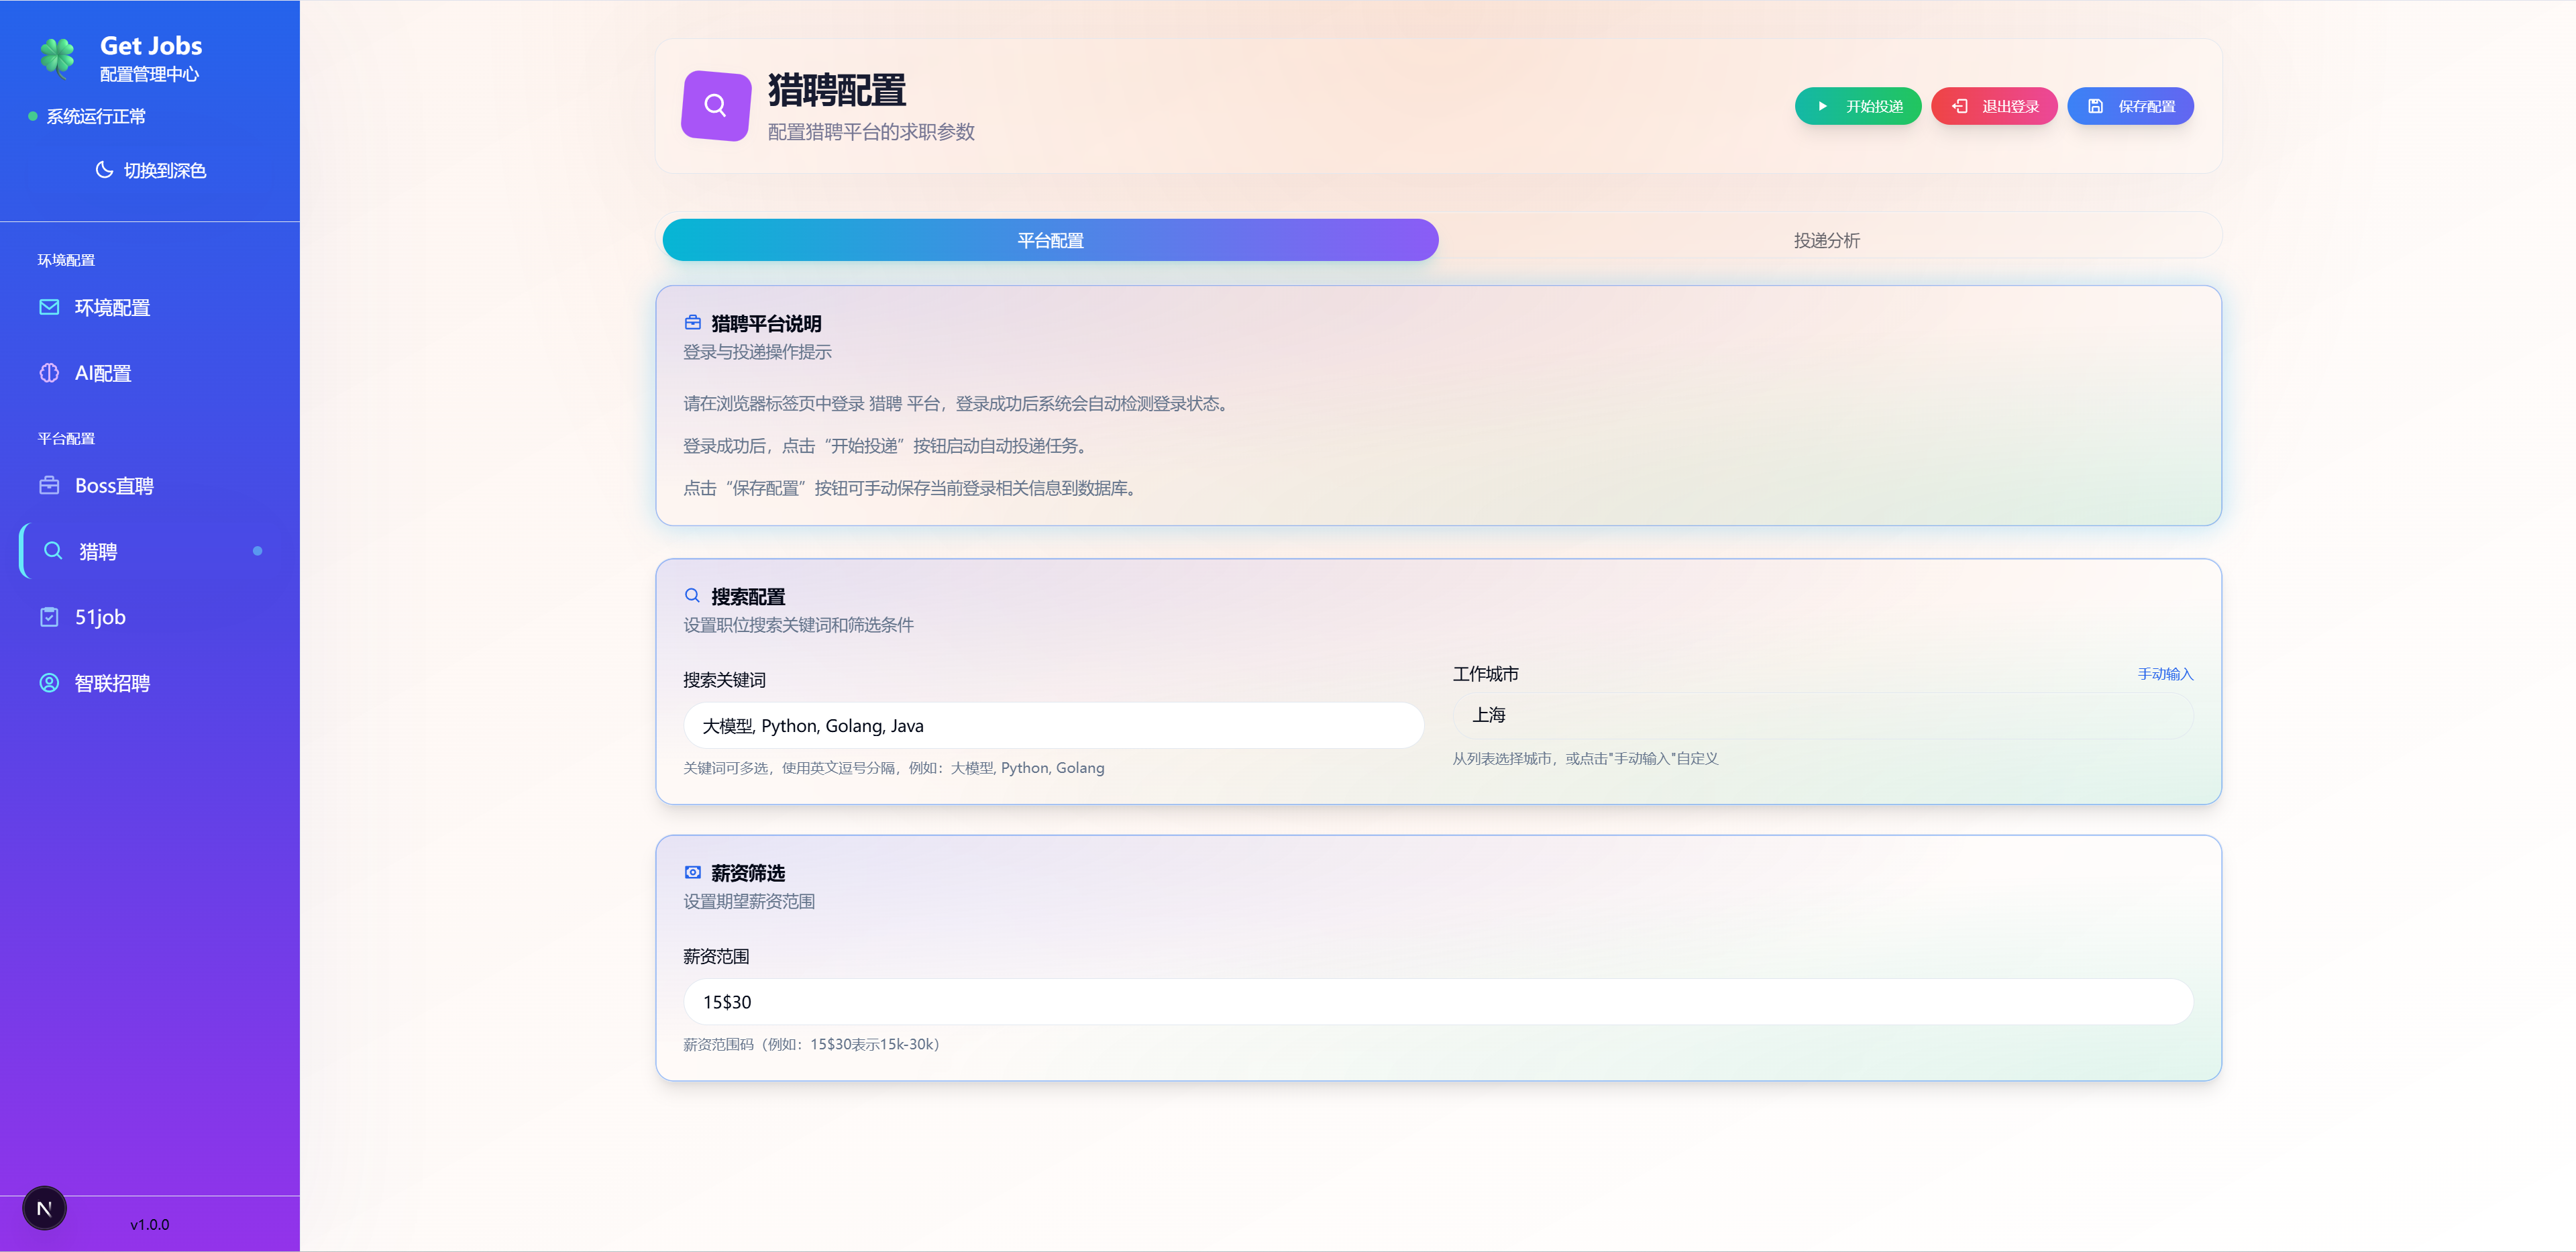Image resolution: width=2576 pixels, height=1252 pixels.
Task: Select the moon icon to switch theme
Action: click(105, 170)
